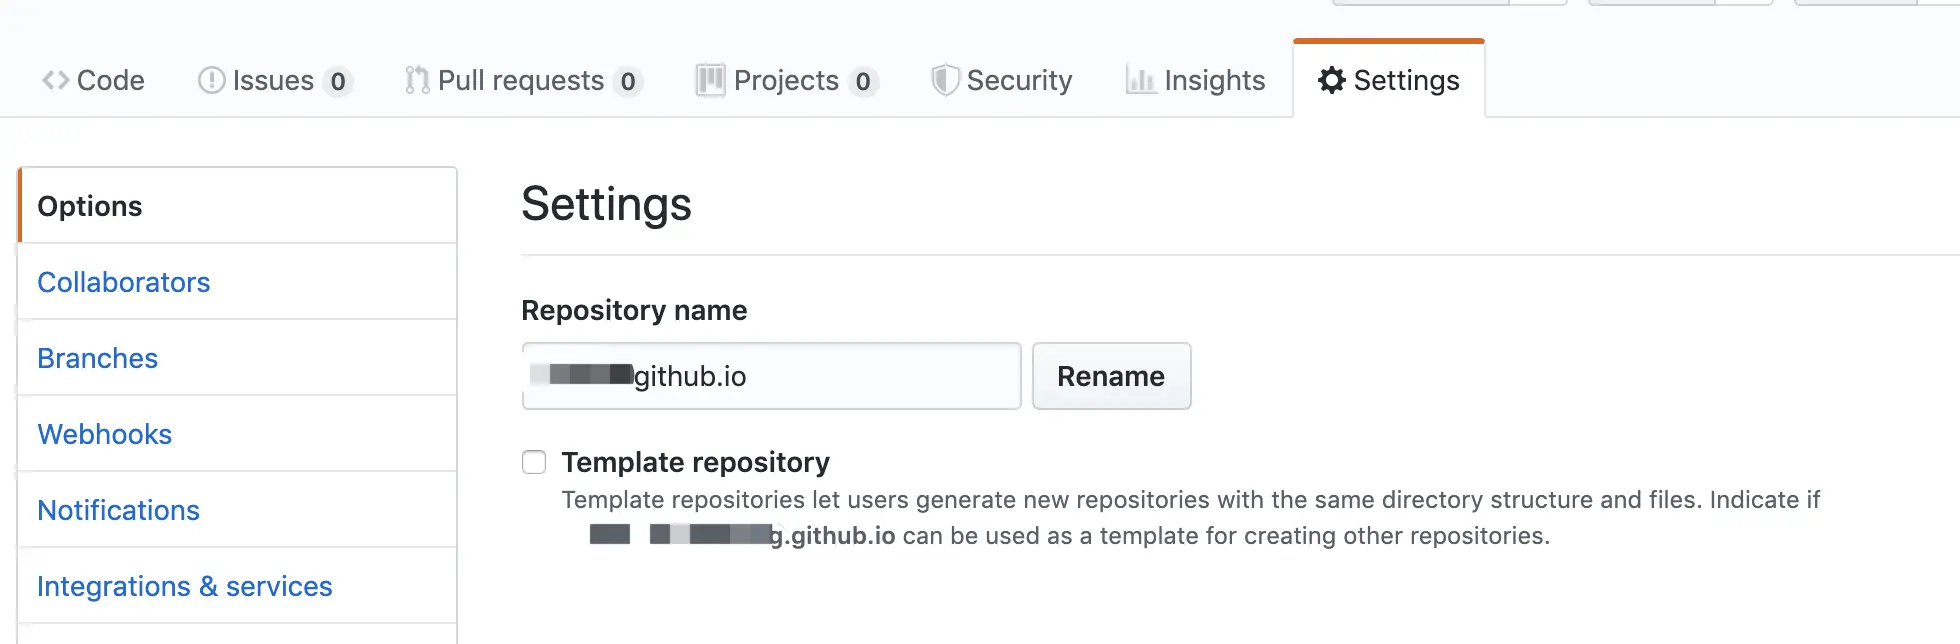Click the Projects board icon
This screenshot has width=1960, height=644.
[710, 80]
